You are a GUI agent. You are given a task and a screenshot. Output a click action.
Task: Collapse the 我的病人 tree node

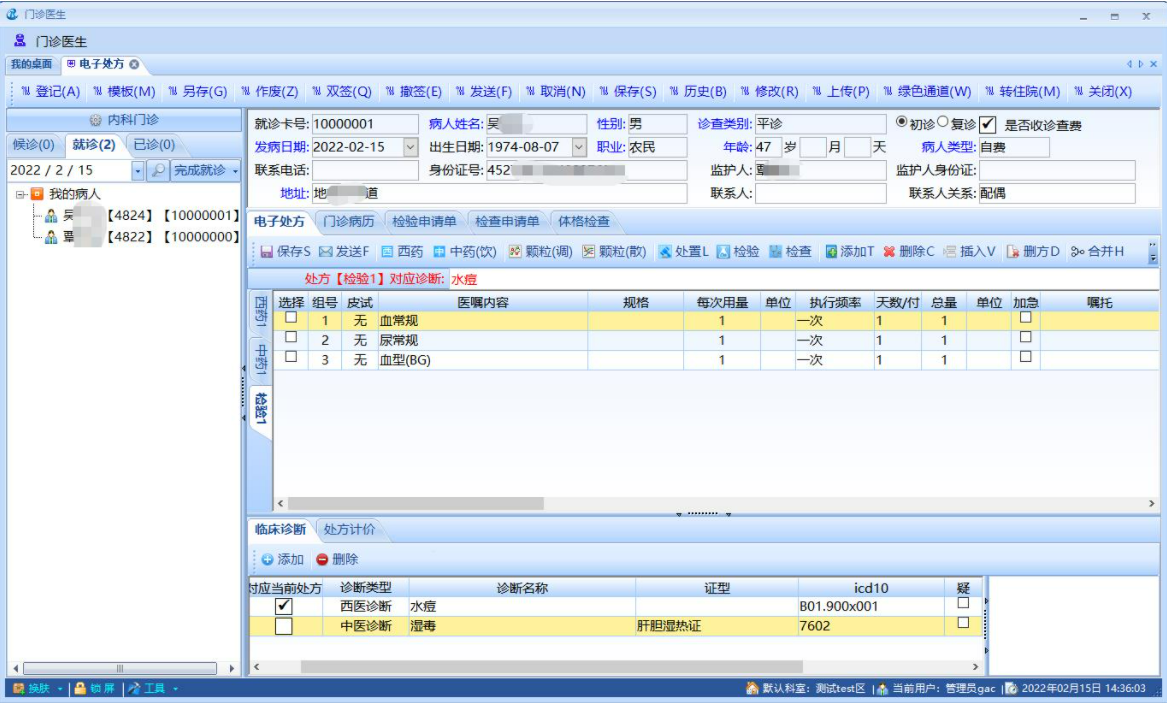21,194
